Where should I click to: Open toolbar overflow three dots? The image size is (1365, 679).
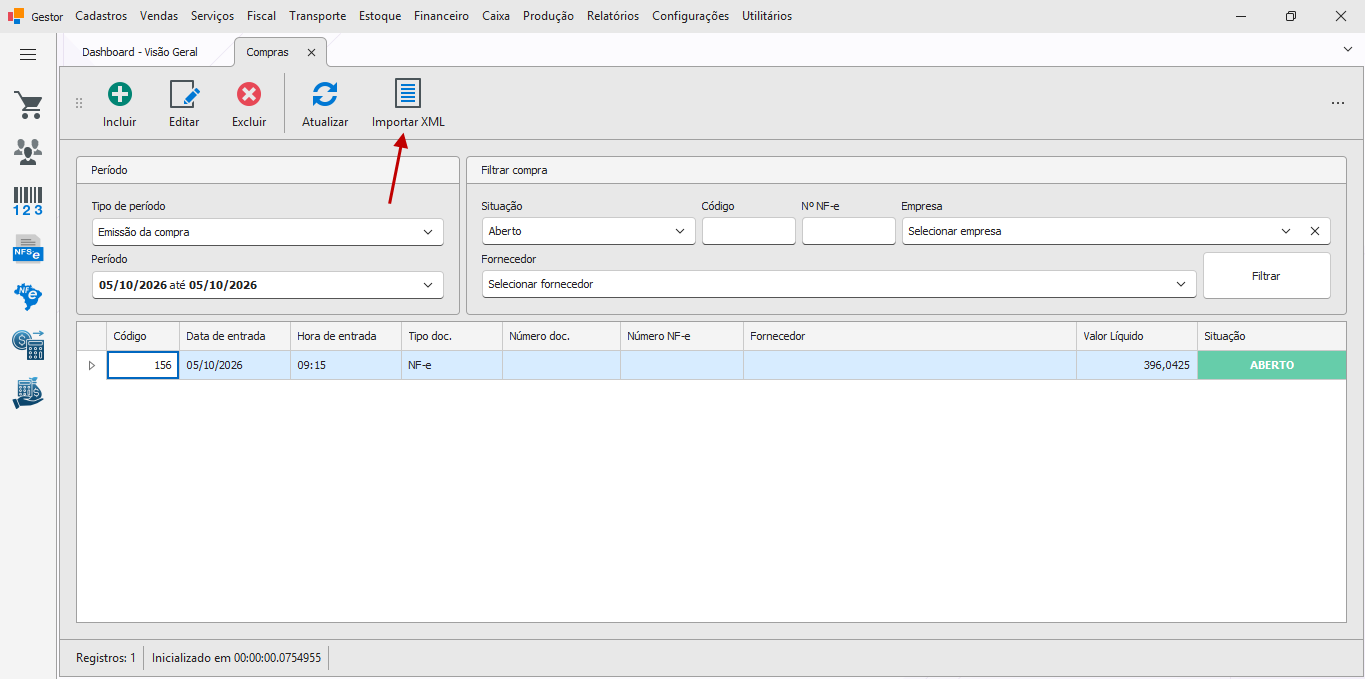point(1338,103)
